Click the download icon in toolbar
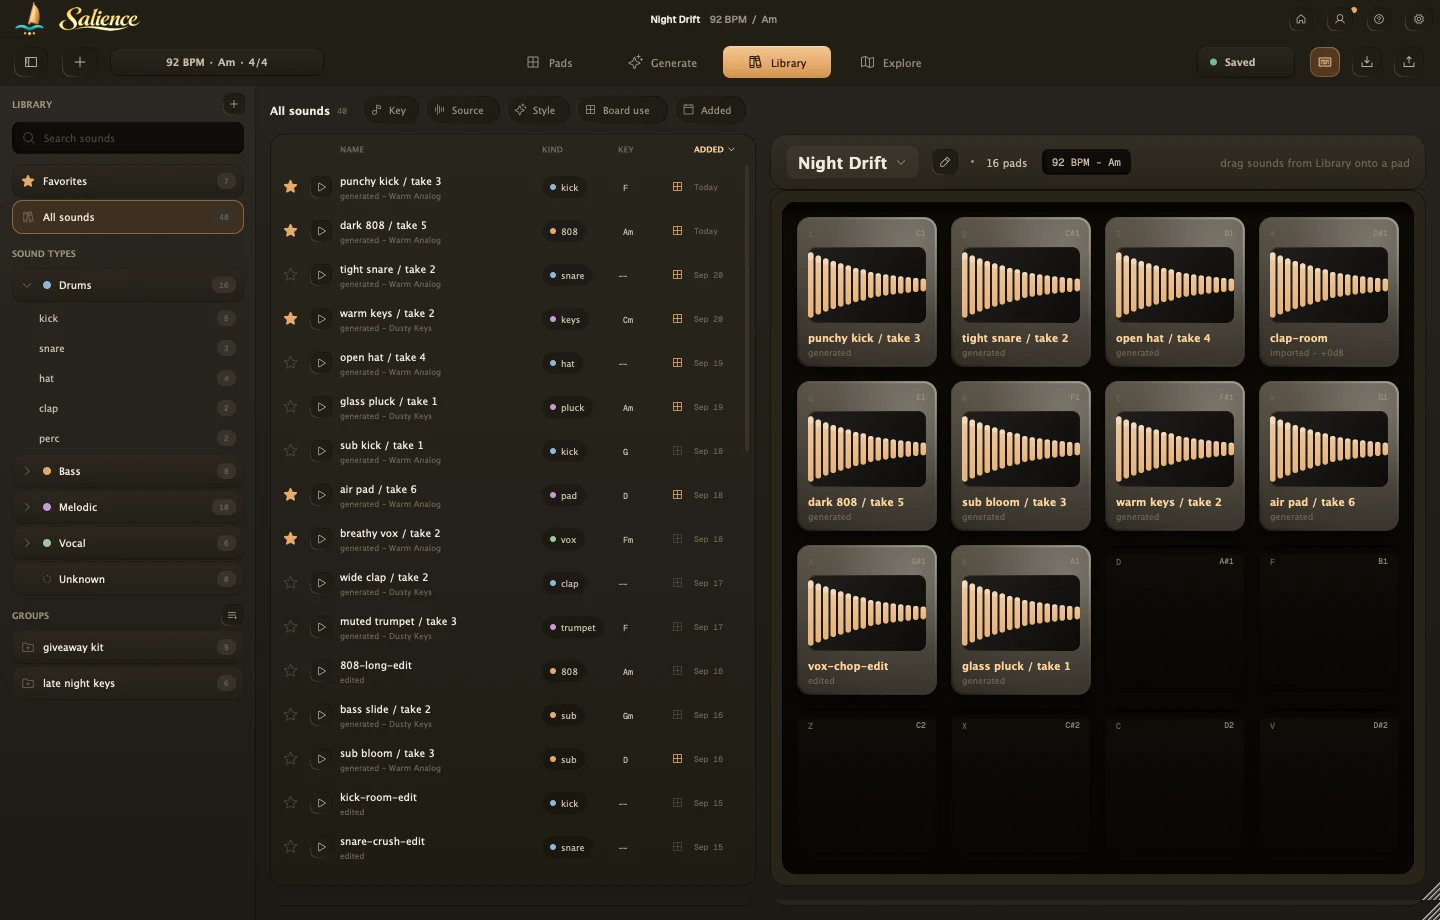The image size is (1440, 920). coord(1367,62)
